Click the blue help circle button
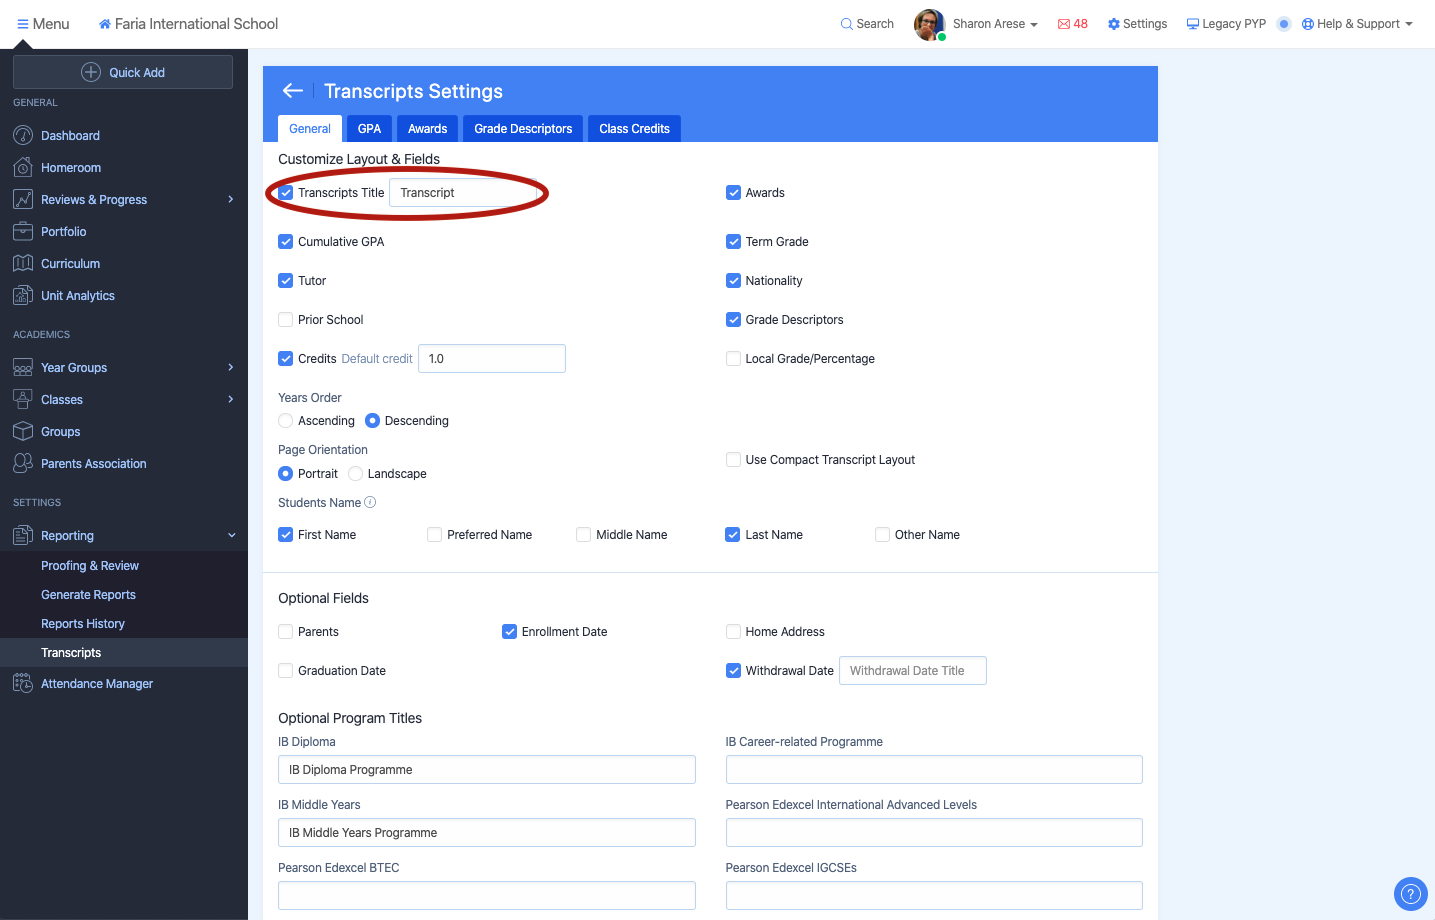1435x920 pixels. [x=1410, y=893]
